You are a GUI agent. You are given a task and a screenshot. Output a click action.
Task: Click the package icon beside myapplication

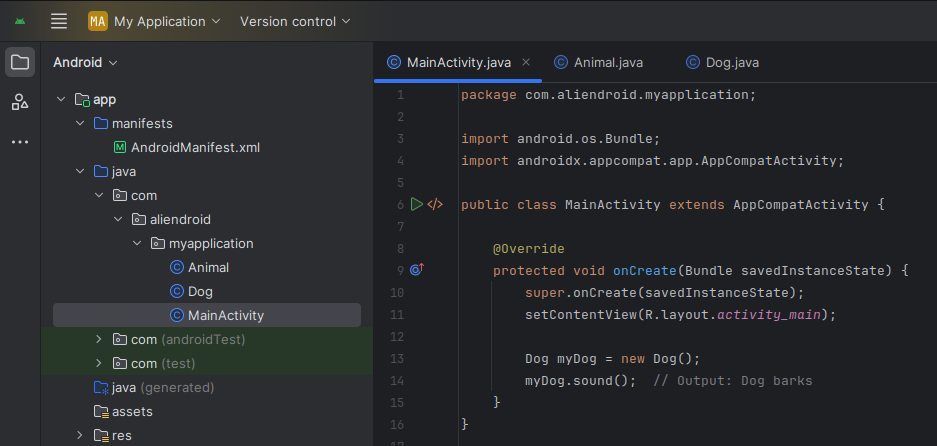pos(158,243)
